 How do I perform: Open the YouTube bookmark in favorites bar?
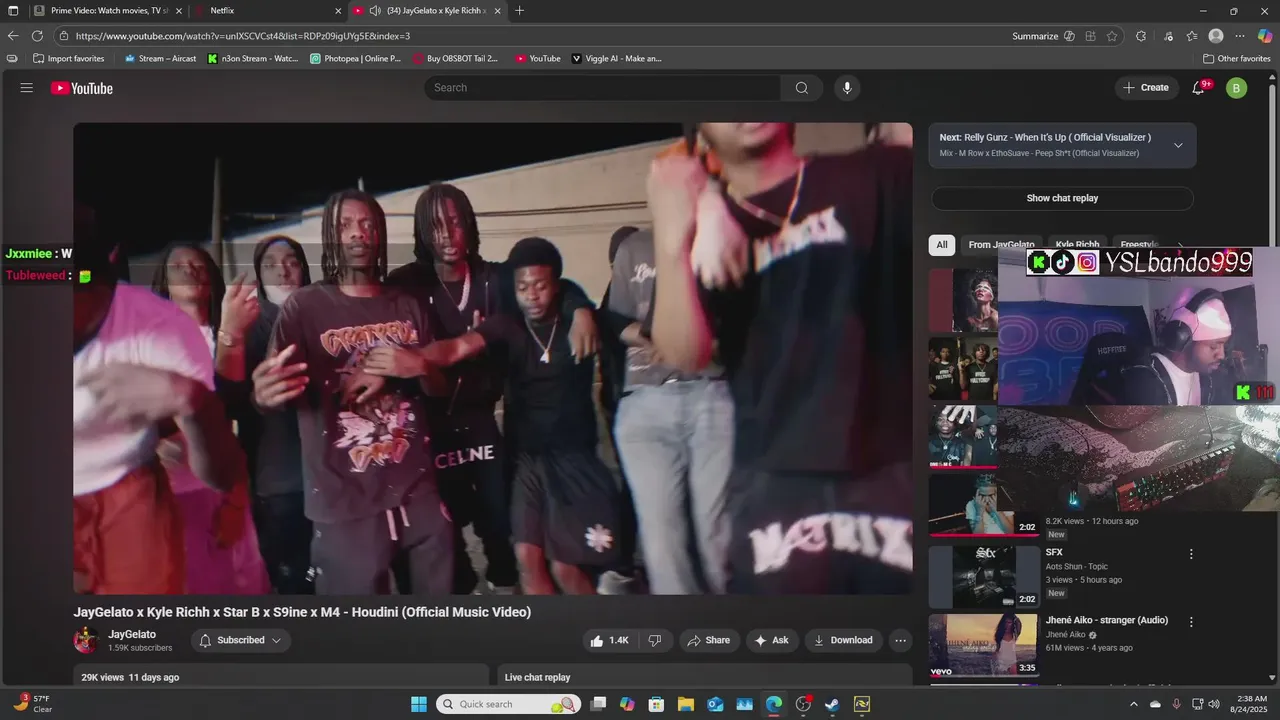tap(538, 58)
